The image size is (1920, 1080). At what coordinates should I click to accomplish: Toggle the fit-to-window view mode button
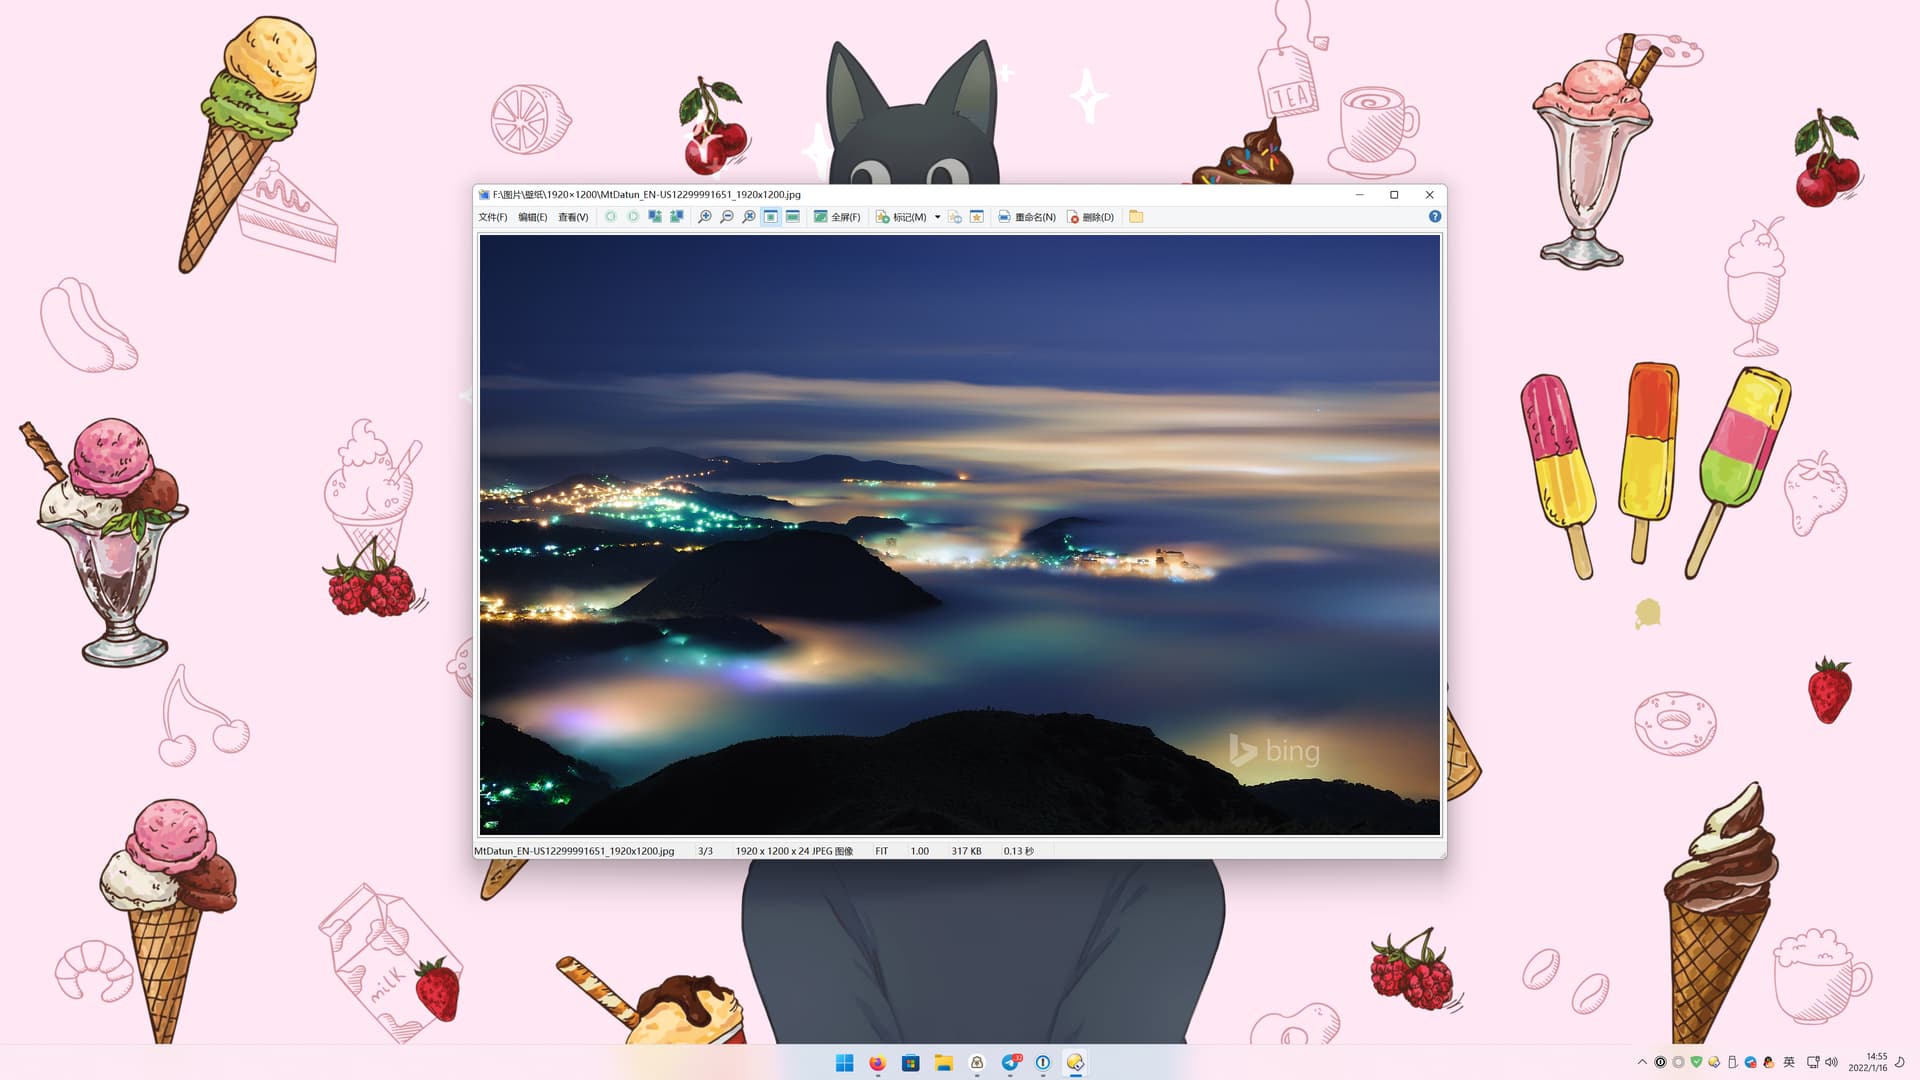coord(771,217)
